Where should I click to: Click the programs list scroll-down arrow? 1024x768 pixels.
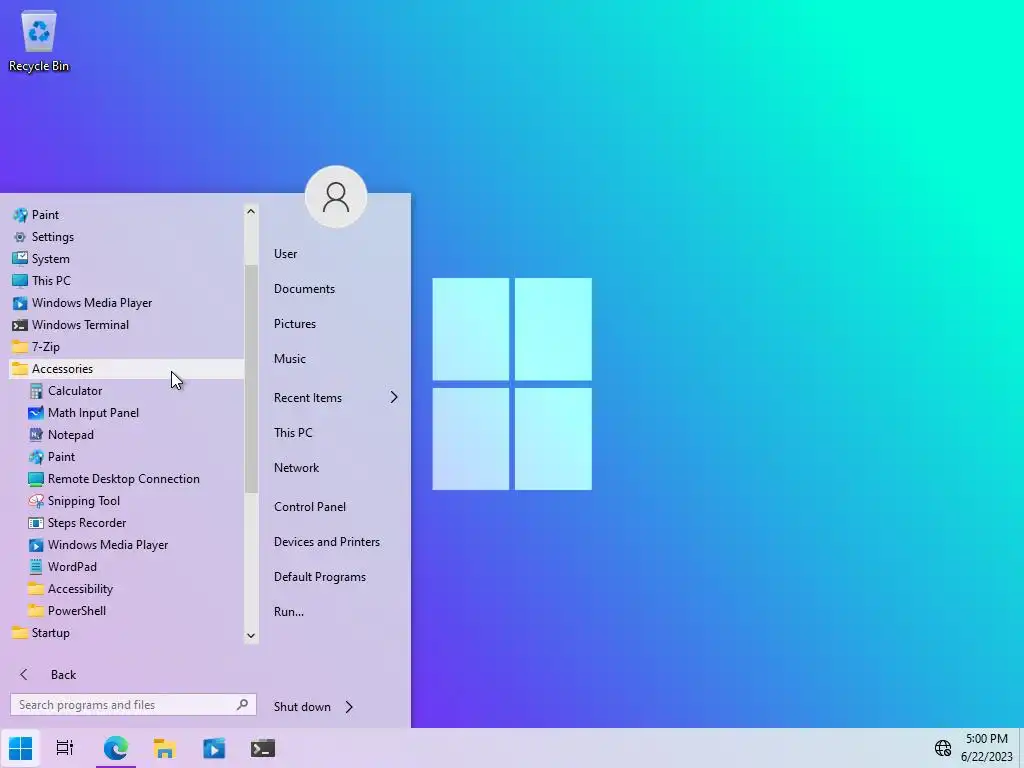(251, 635)
